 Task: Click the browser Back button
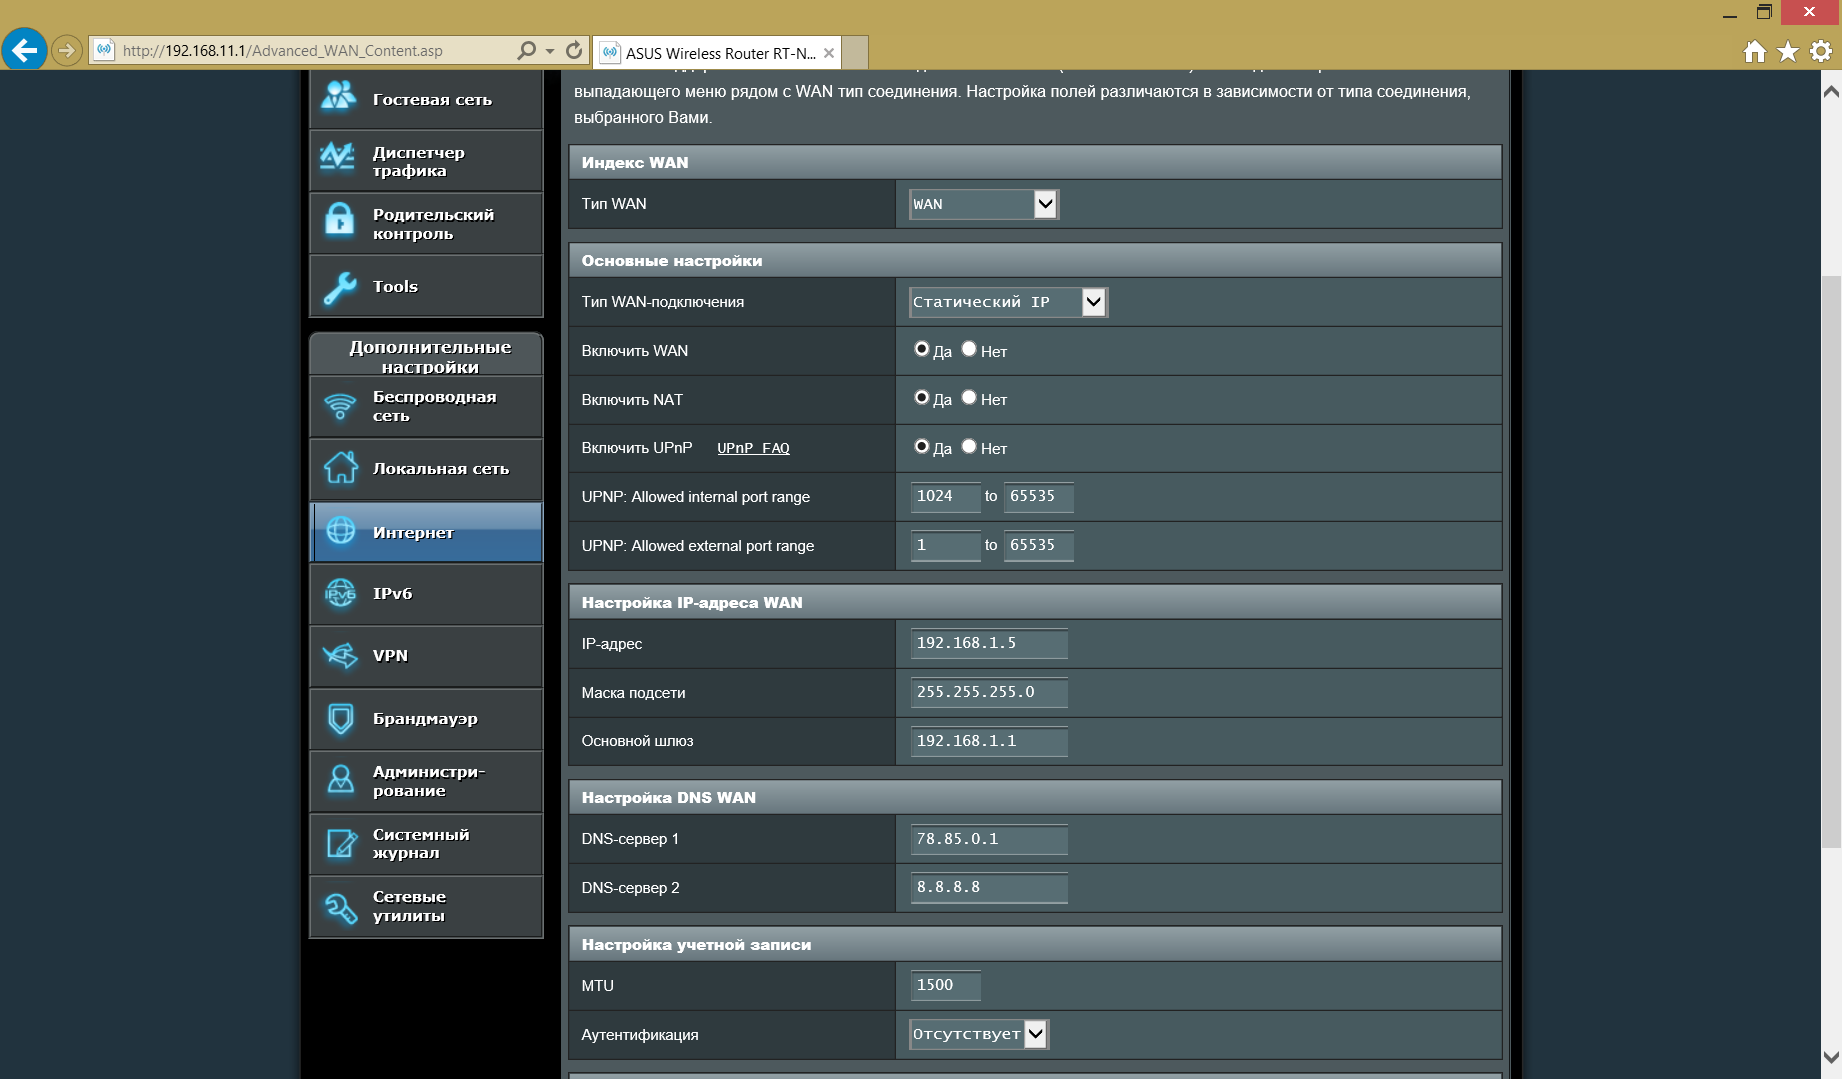(x=24, y=49)
